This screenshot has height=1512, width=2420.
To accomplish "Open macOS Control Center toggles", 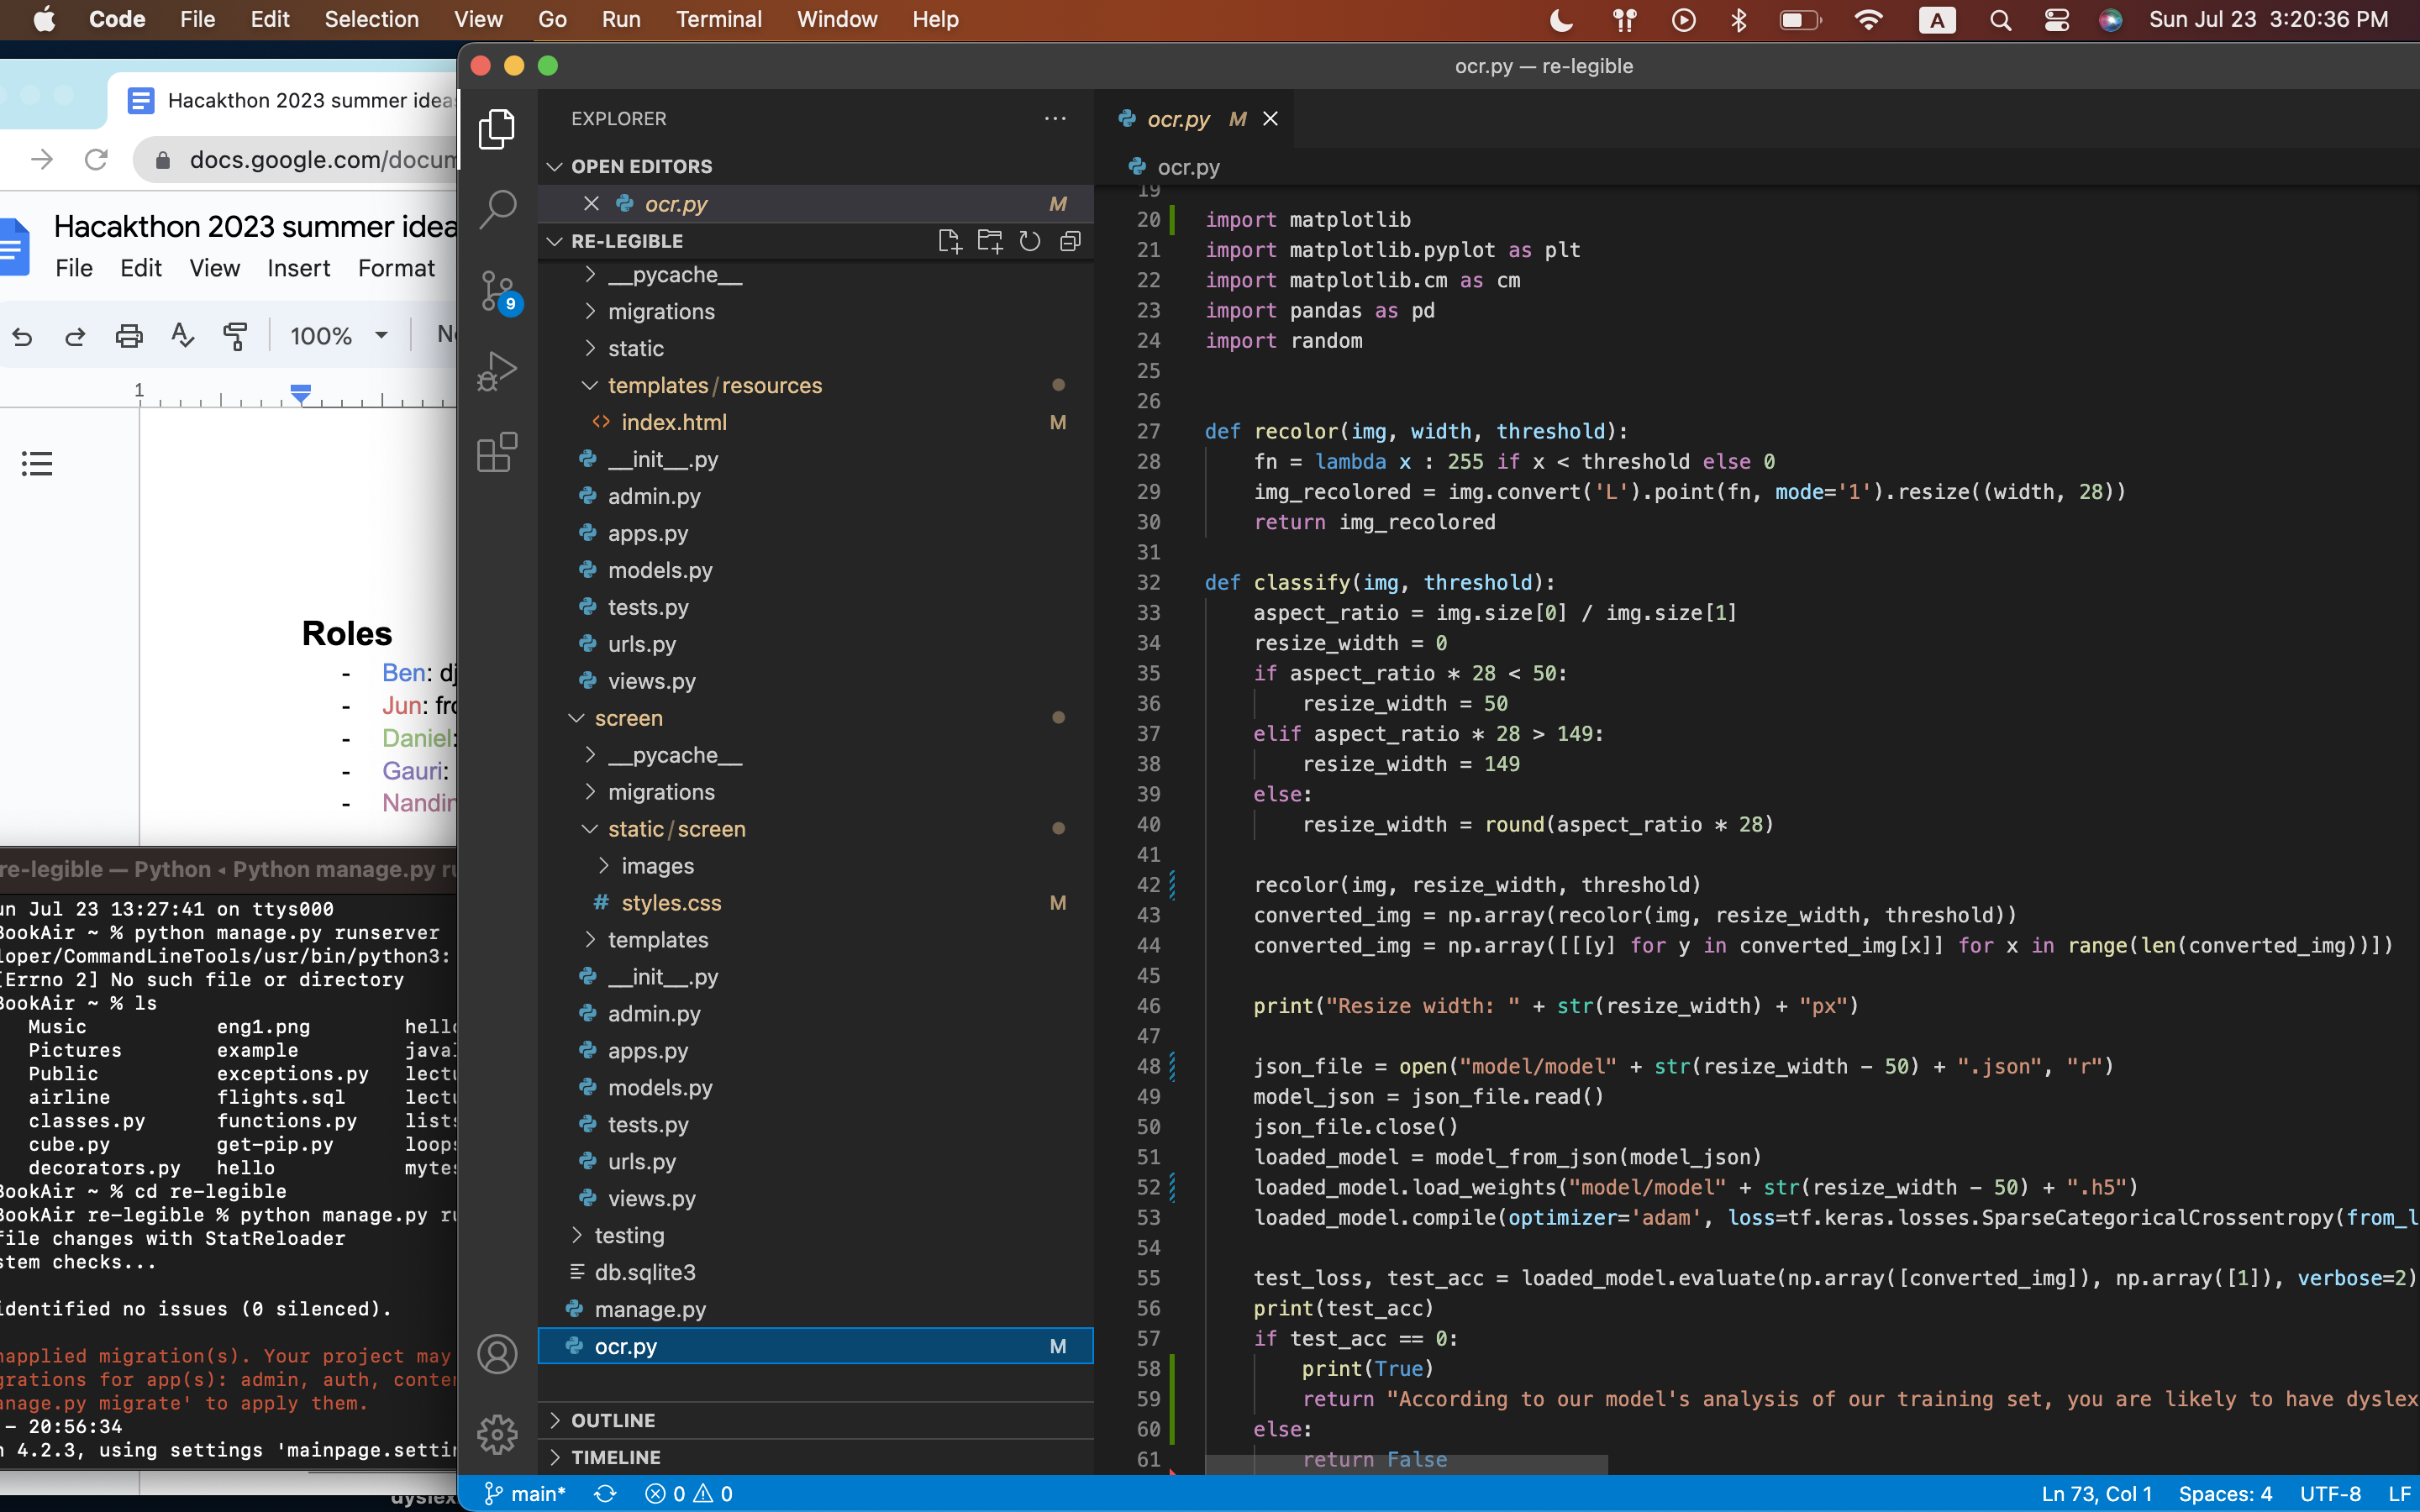I will [2056, 20].
